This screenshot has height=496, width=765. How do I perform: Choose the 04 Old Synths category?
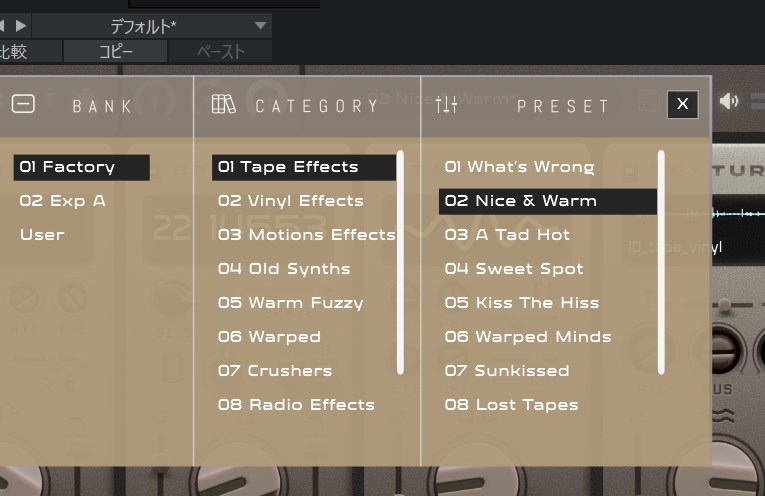(x=284, y=269)
